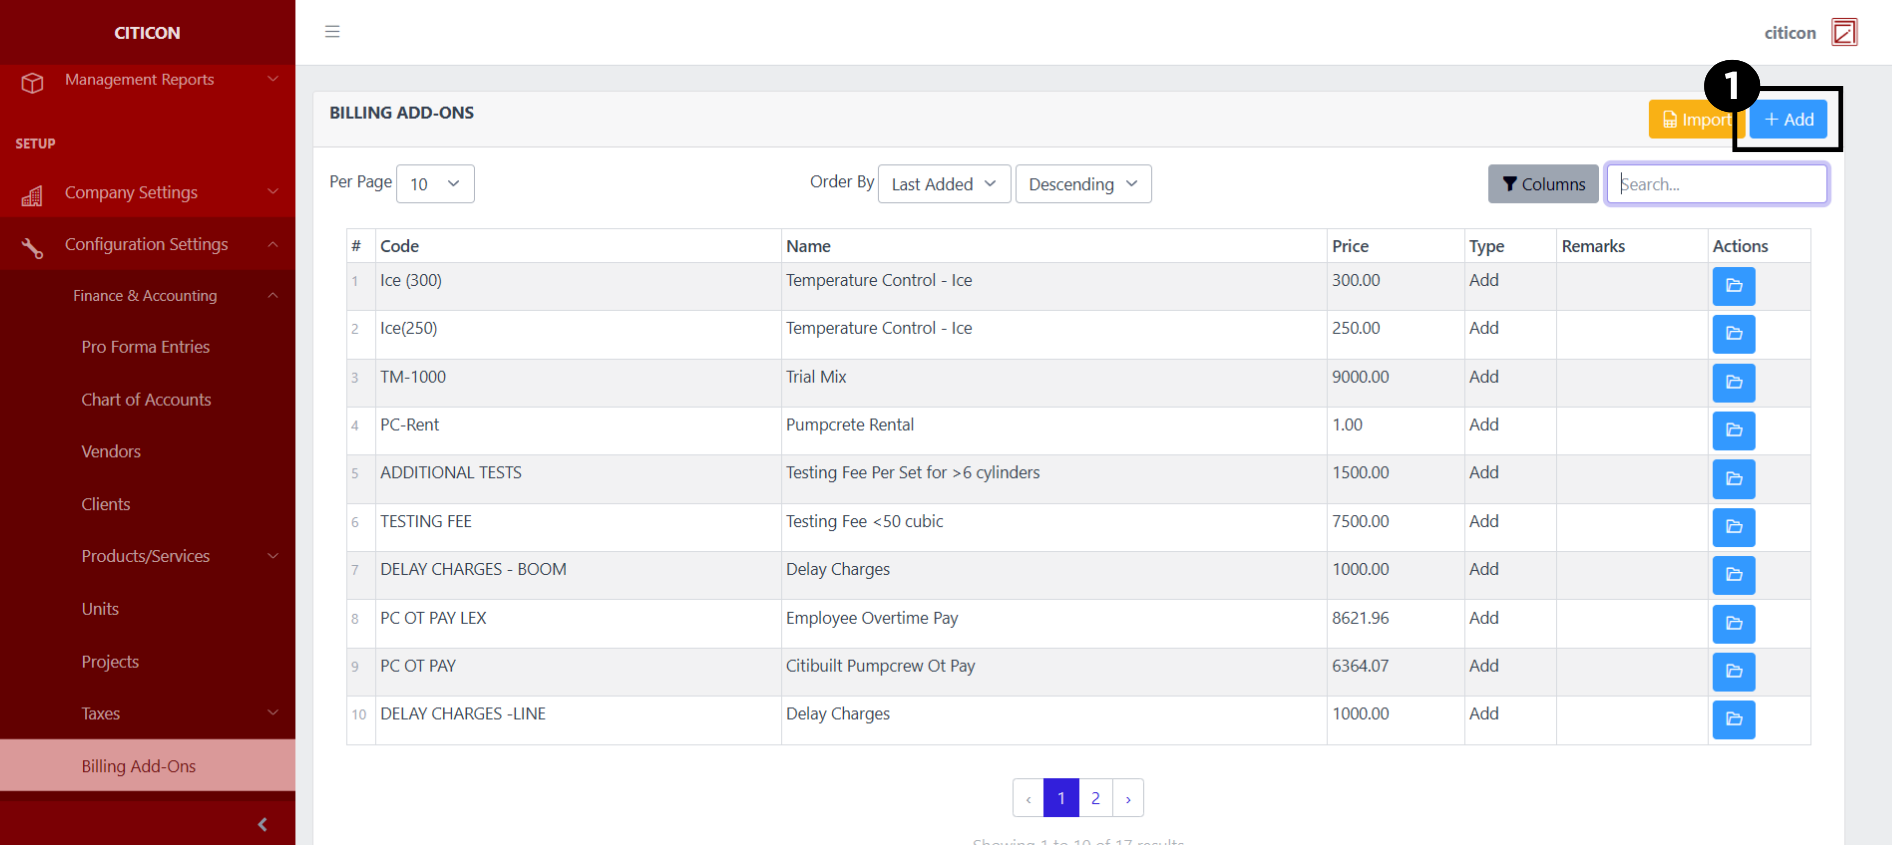
Task: Expand Products/Services submenu
Action: 147,556
